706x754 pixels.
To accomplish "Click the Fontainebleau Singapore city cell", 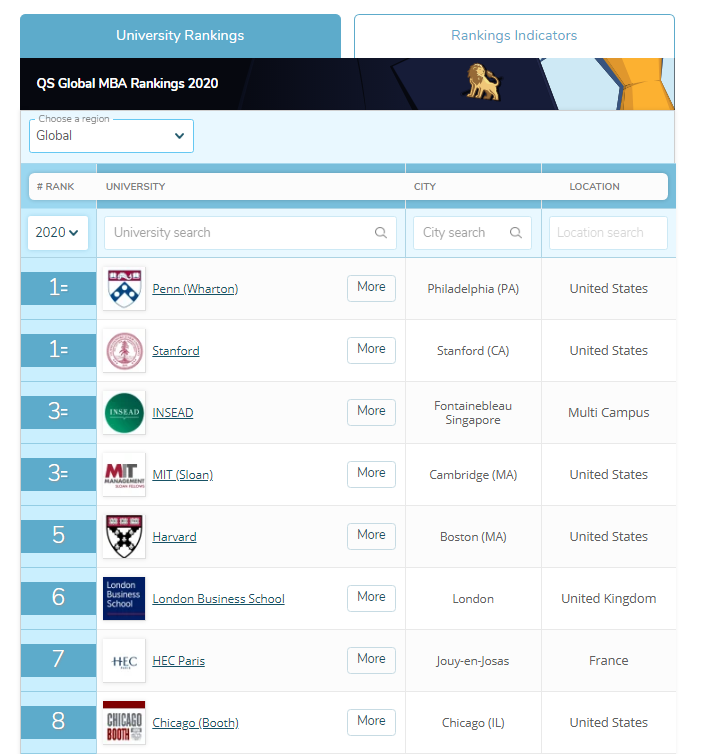I will pos(473,413).
